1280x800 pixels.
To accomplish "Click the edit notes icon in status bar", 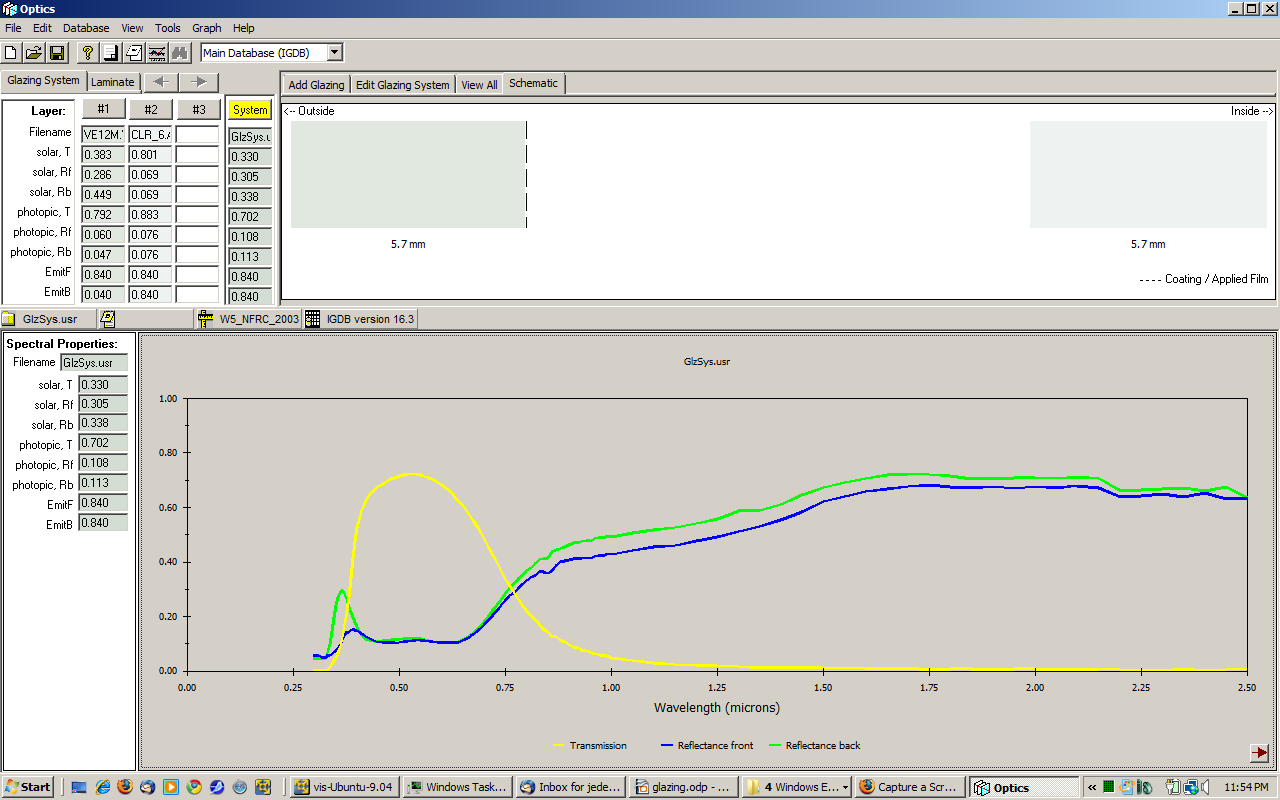I will pyautogui.click(x=105, y=318).
